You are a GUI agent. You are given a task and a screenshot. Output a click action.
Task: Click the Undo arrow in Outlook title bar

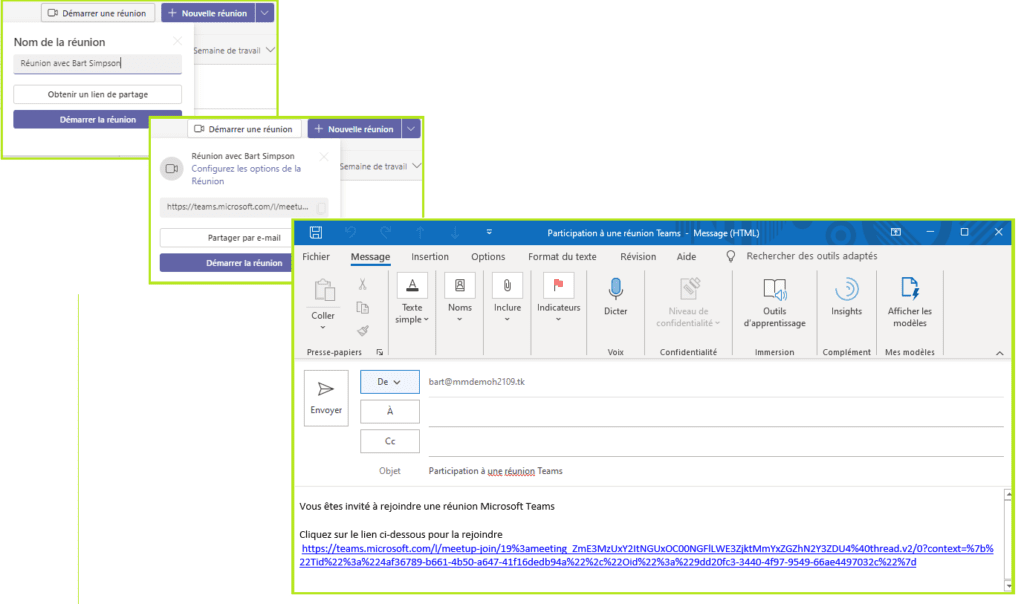coord(351,232)
